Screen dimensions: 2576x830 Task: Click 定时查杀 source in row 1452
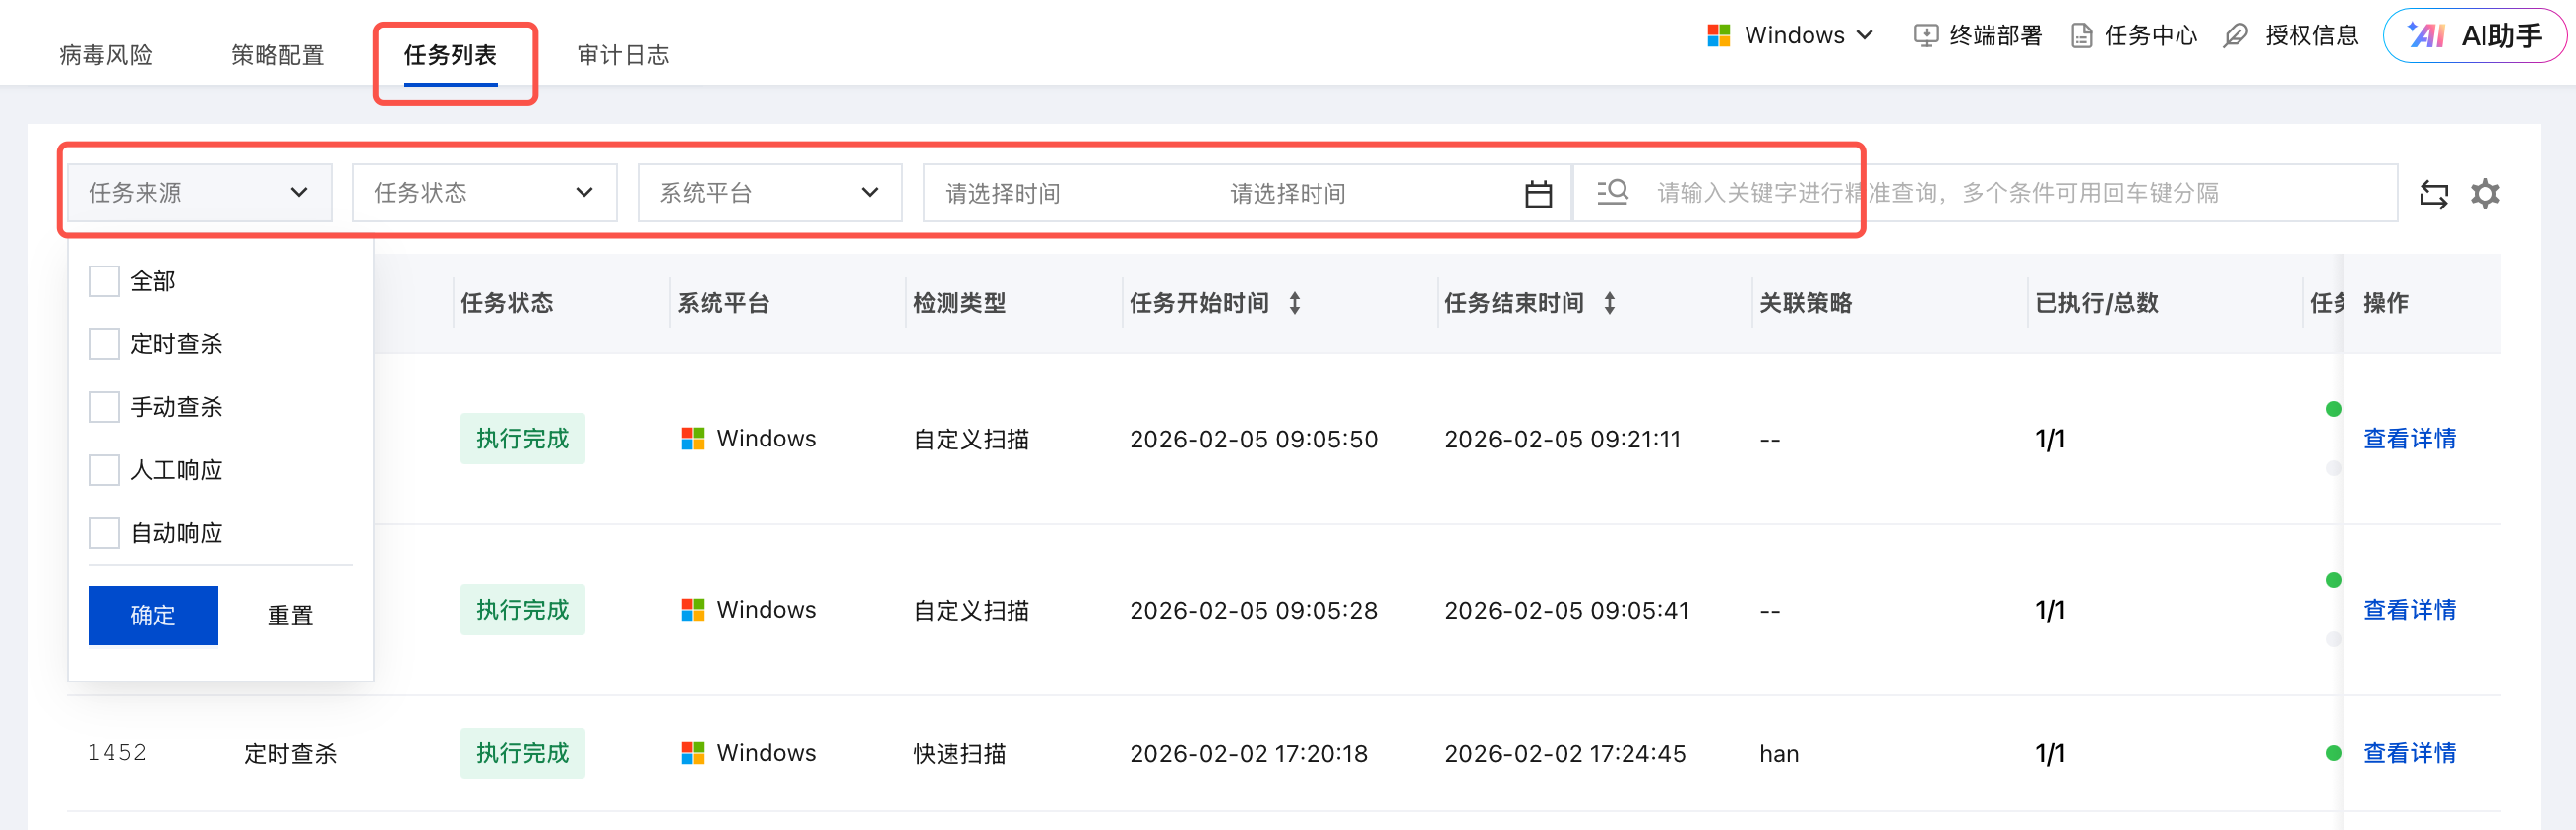click(x=291, y=754)
